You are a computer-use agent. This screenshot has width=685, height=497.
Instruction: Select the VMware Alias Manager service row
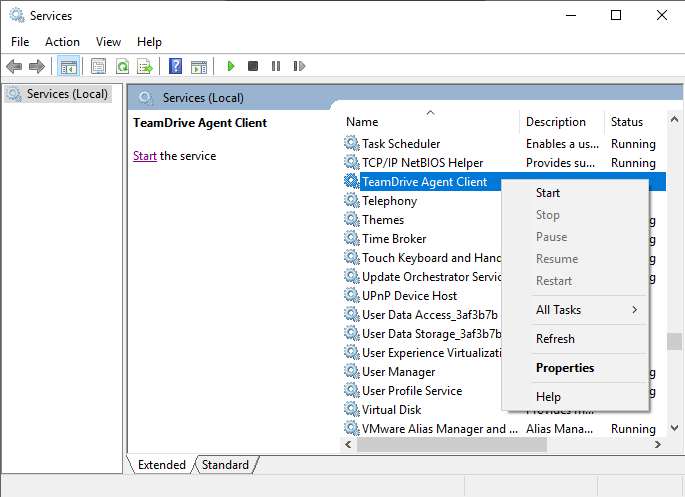[504, 428]
